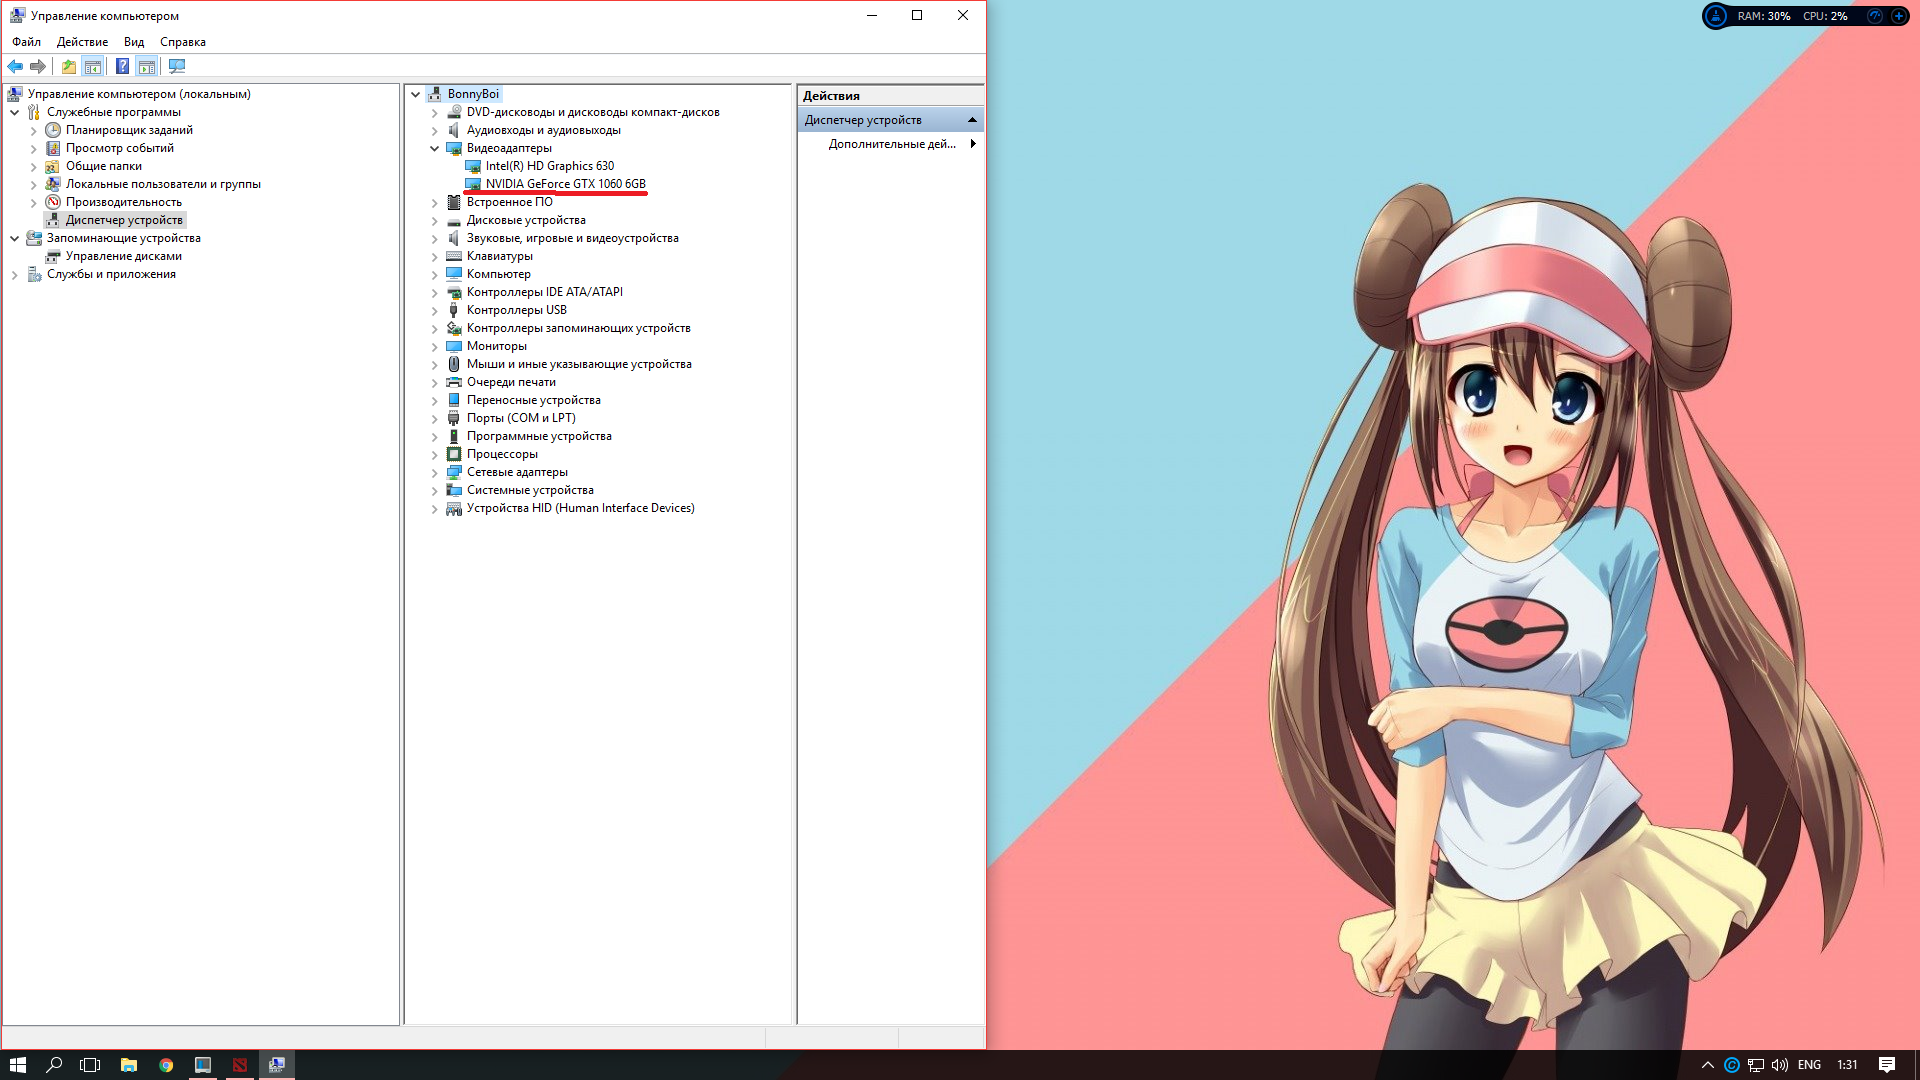Image resolution: width=1920 pixels, height=1080 pixels.
Task: Open the Файл menu
Action: [x=26, y=42]
